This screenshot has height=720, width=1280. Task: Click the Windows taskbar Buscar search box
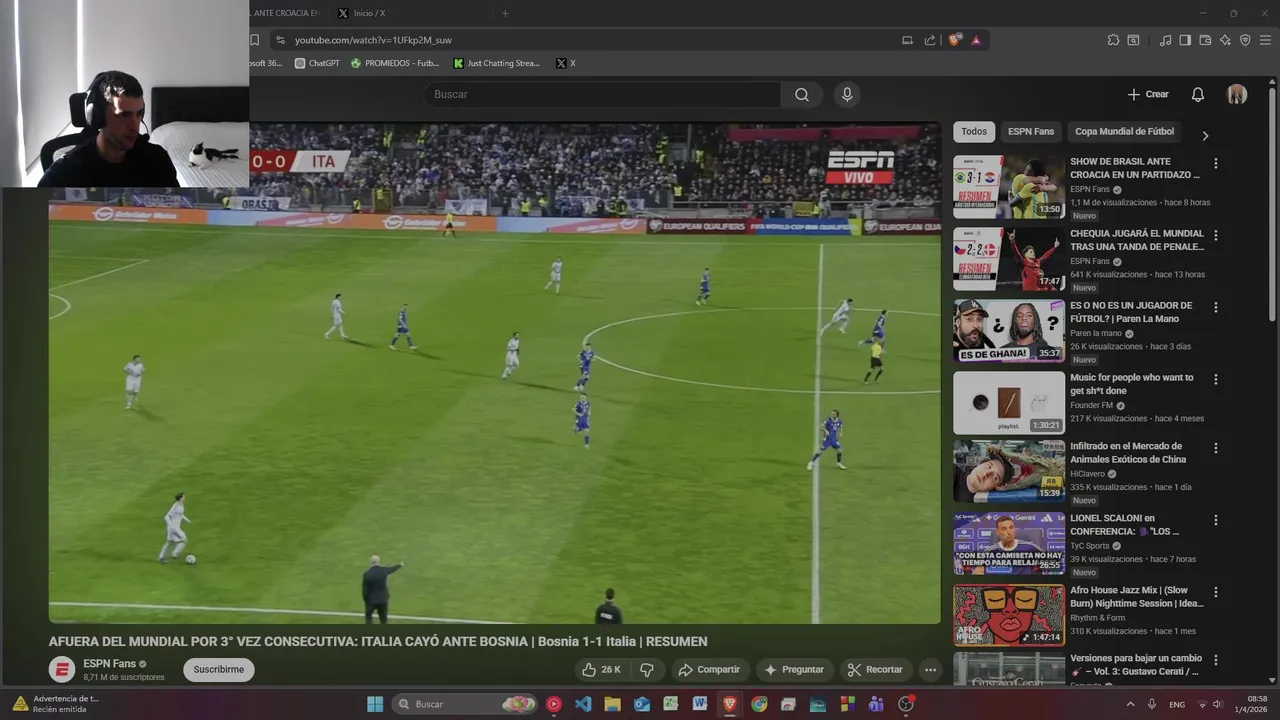464,704
